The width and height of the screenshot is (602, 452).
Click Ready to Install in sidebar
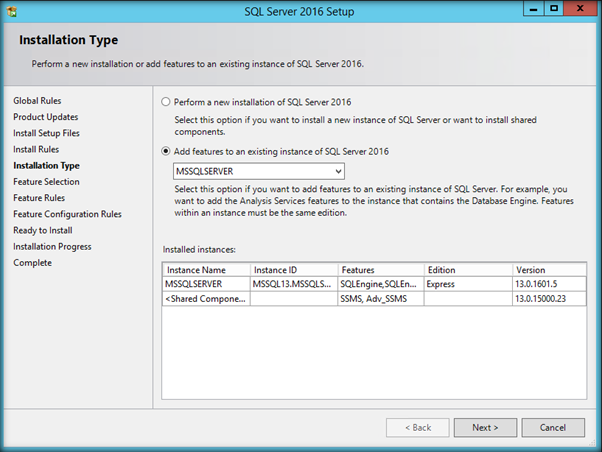[x=45, y=230]
